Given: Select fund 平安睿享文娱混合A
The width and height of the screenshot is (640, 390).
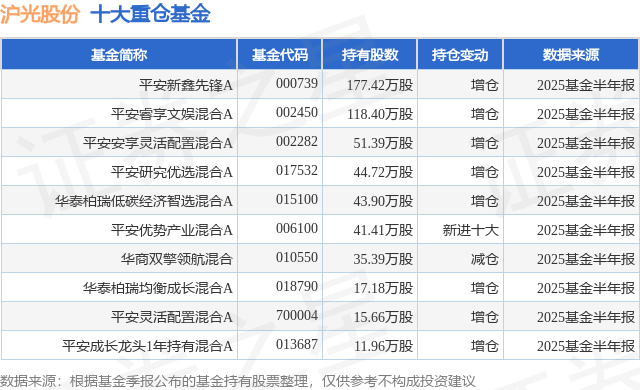Looking at the screenshot, I should pyautogui.click(x=172, y=114).
